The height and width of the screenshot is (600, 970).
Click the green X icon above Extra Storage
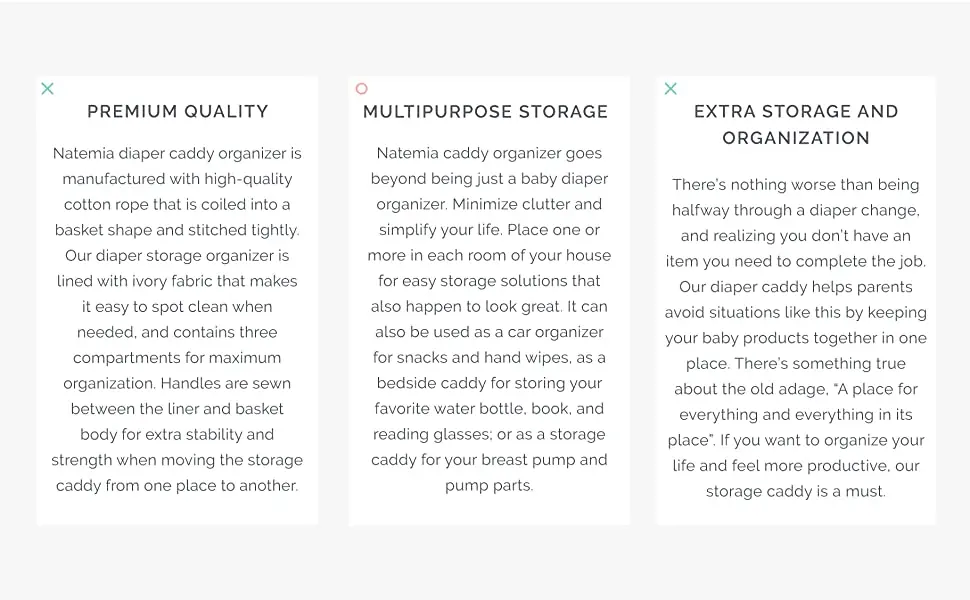(x=671, y=88)
